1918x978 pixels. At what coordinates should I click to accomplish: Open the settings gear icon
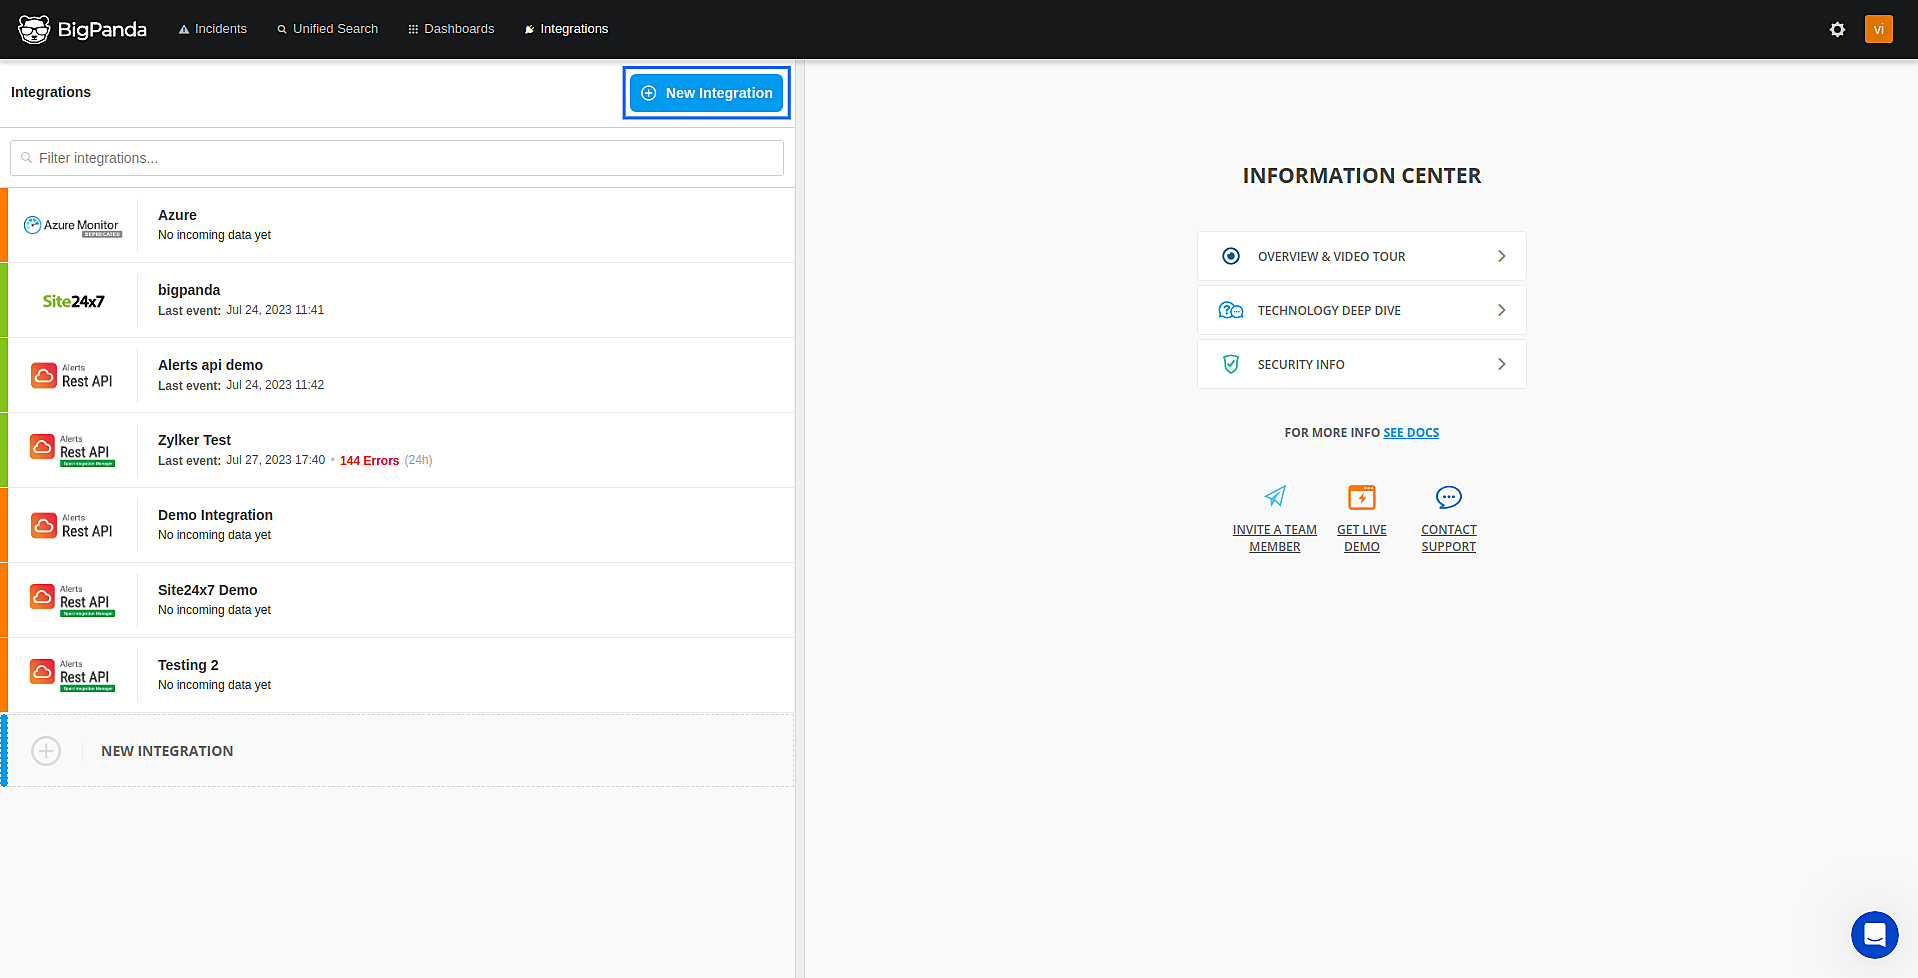click(1837, 29)
